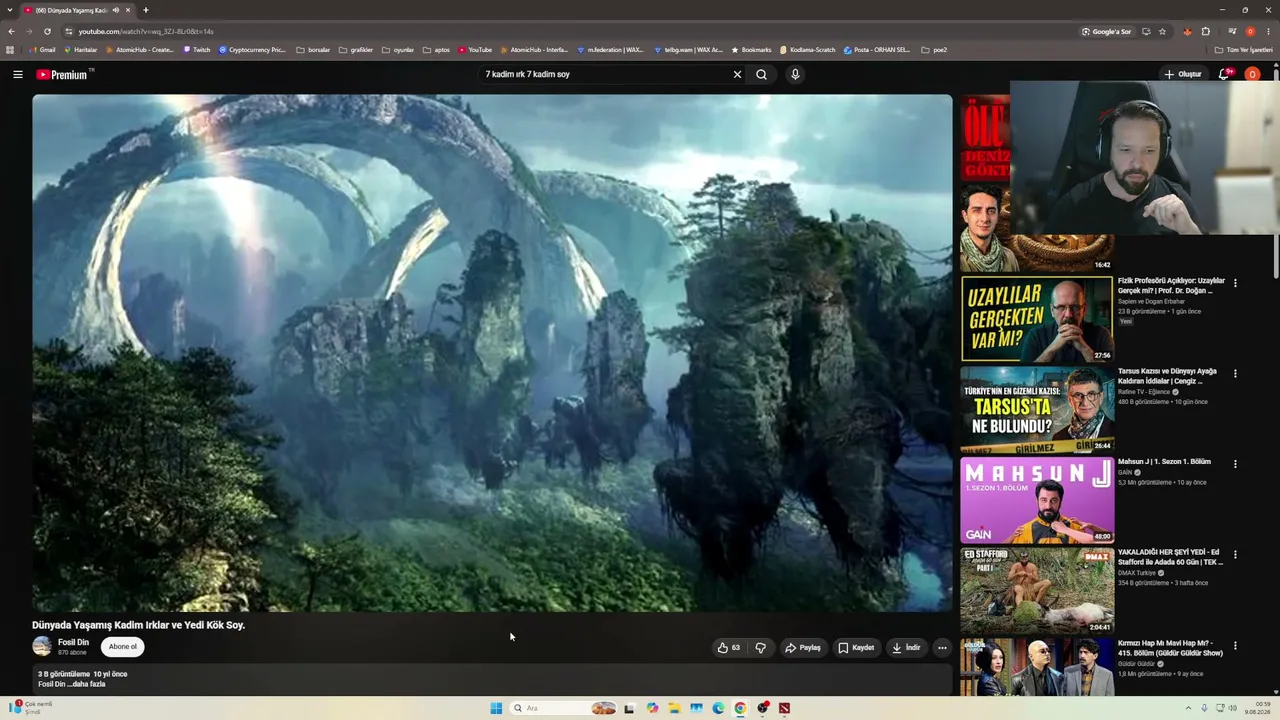Open YouTube notifications bell

[x=1224, y=74]
